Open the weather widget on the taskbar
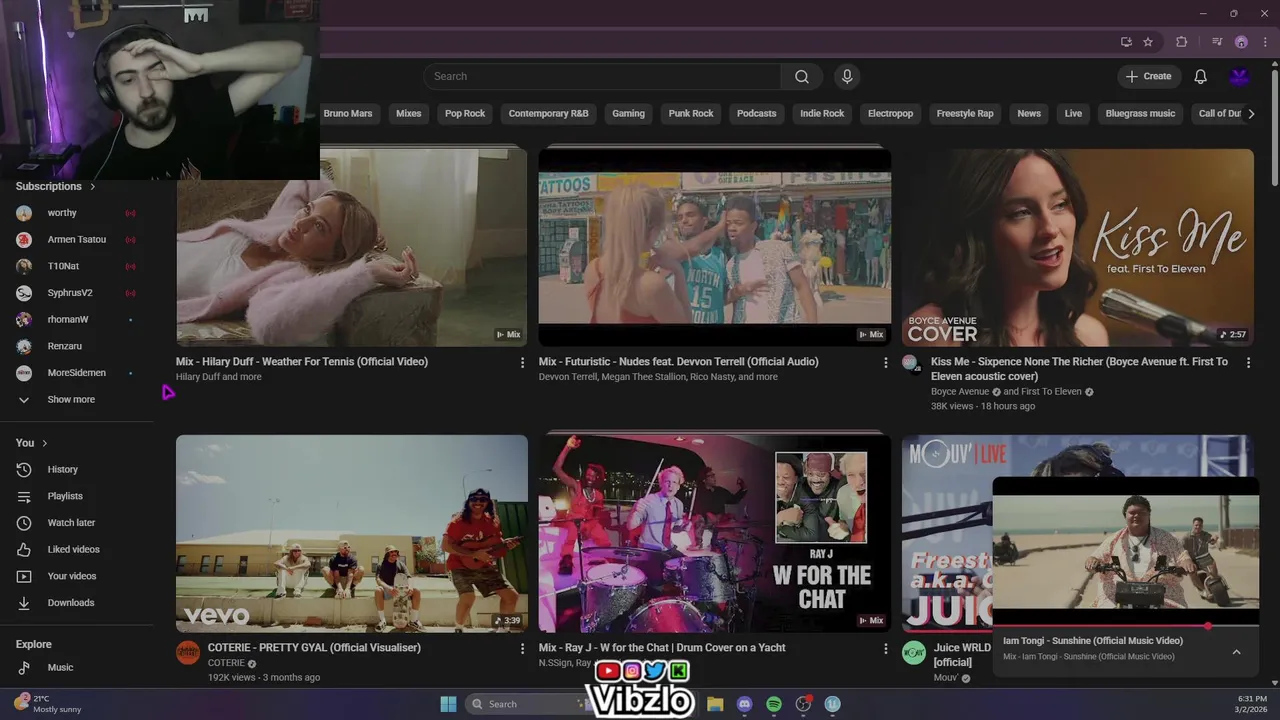The image size is (1280, 720). click(x=47, y=704)
